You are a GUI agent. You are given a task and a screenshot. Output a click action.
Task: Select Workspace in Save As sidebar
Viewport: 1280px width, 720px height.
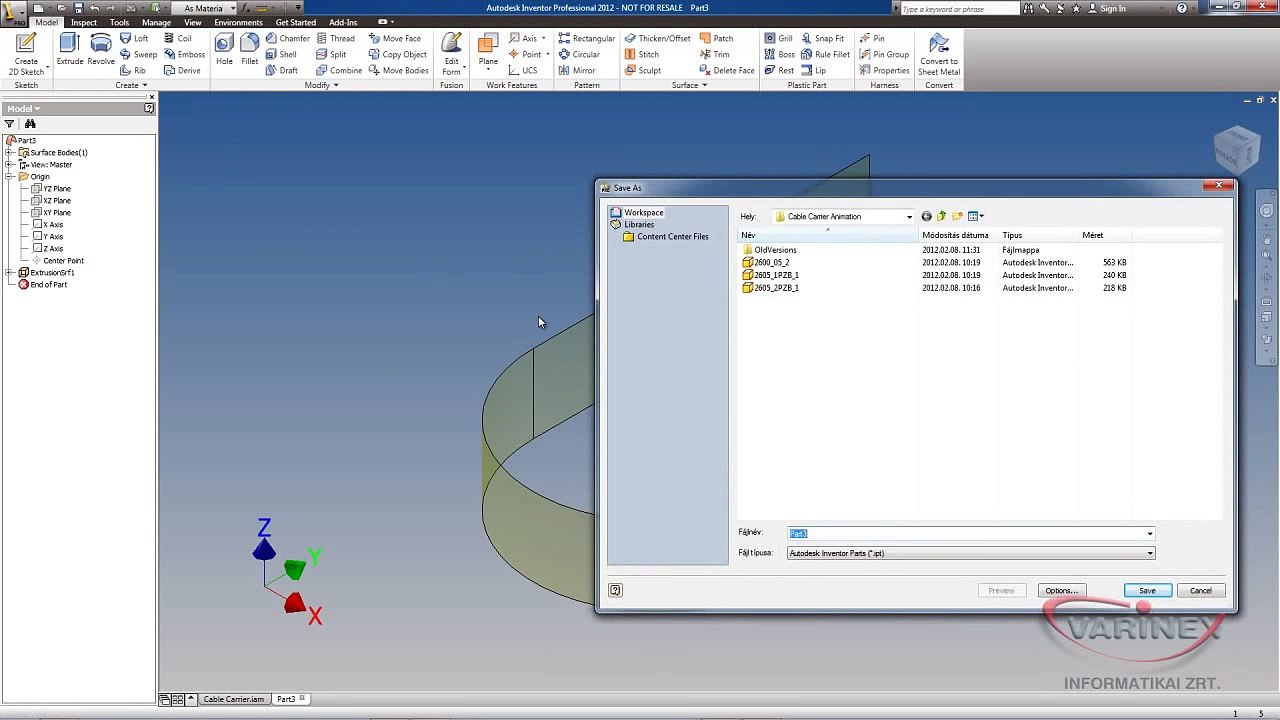[x=637, y=212]
